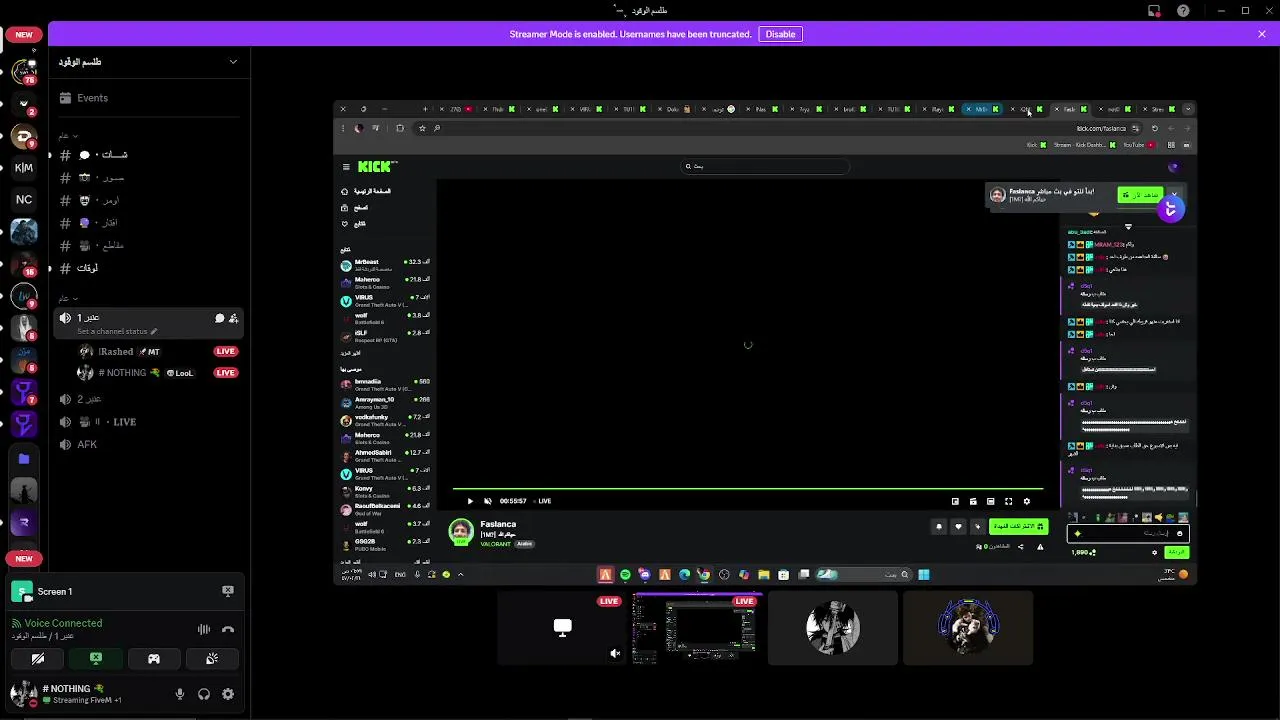
Task: Open Spotify in shared taskbar
Action: pyautogui.click(x=625, y=575)
